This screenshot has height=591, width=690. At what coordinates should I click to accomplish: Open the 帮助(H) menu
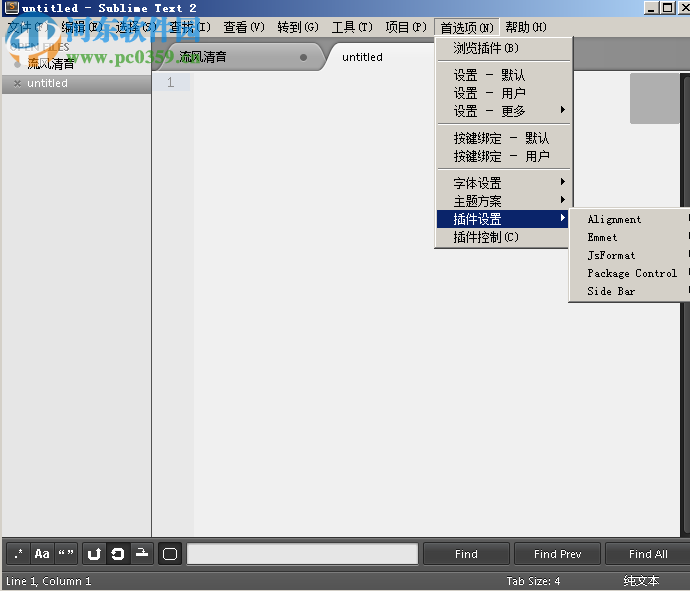[526, 27]
